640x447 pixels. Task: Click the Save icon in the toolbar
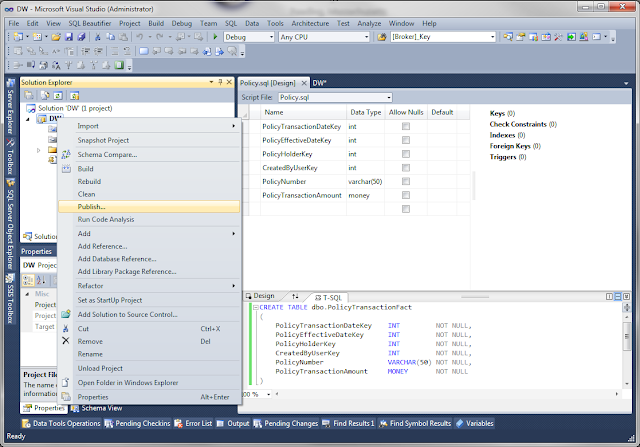pyautogui.click(x=69, y=37)
